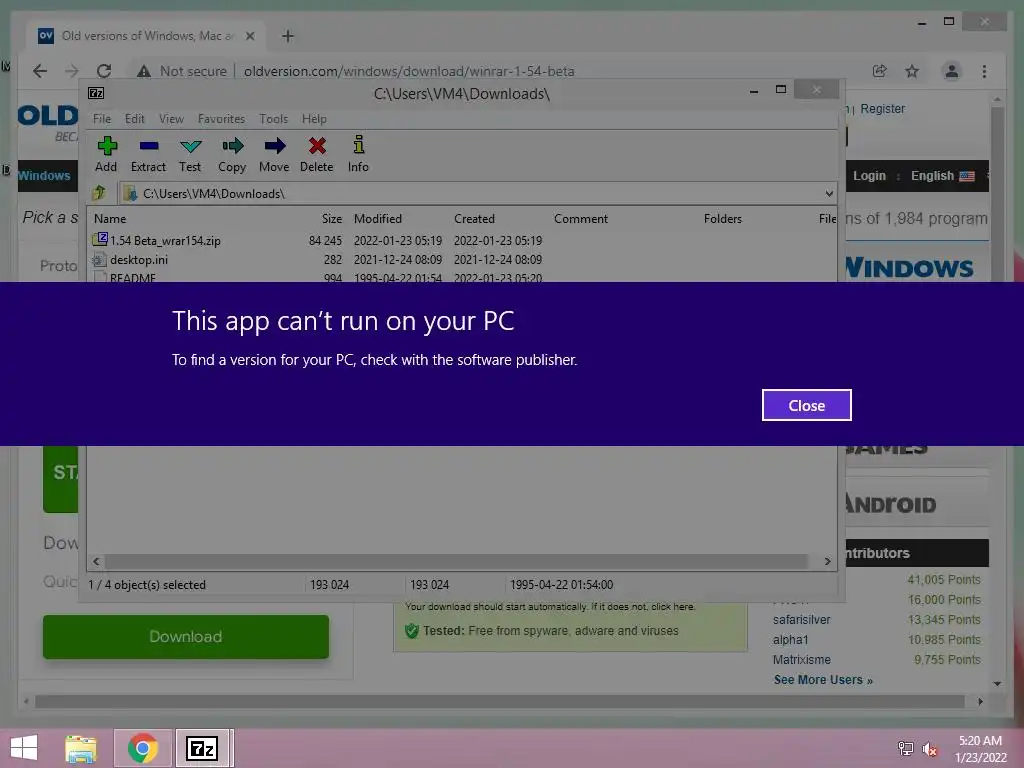1024x768 pixels.
Task: Click the Chrome forward arrow
Action: [x=72, y=71]
